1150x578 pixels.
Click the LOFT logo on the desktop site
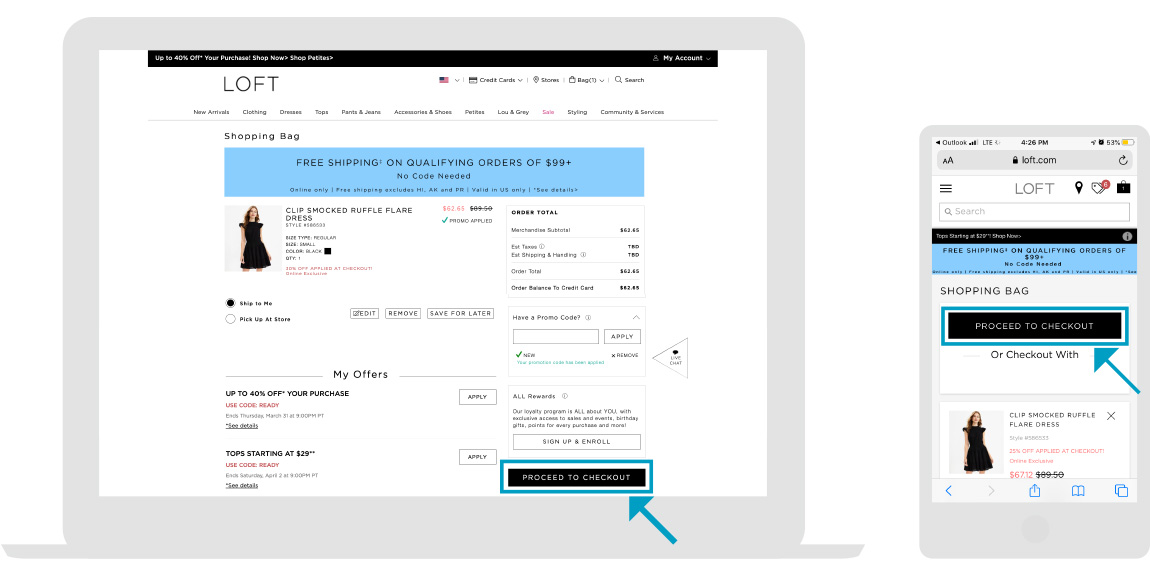tap(251, 84)
